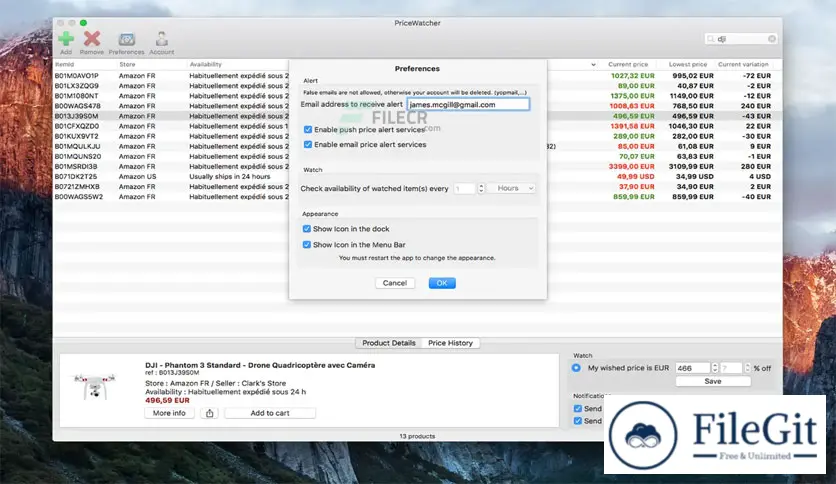Sort by the Lowest price column header
The width and height of the screenshot is (836, 484).
[x=687, y=64]
